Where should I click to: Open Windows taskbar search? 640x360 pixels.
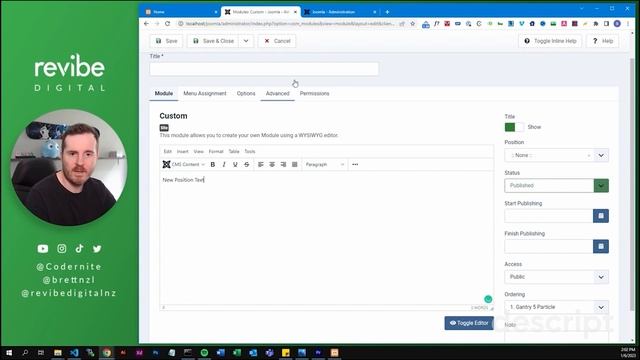click(25, 353)
